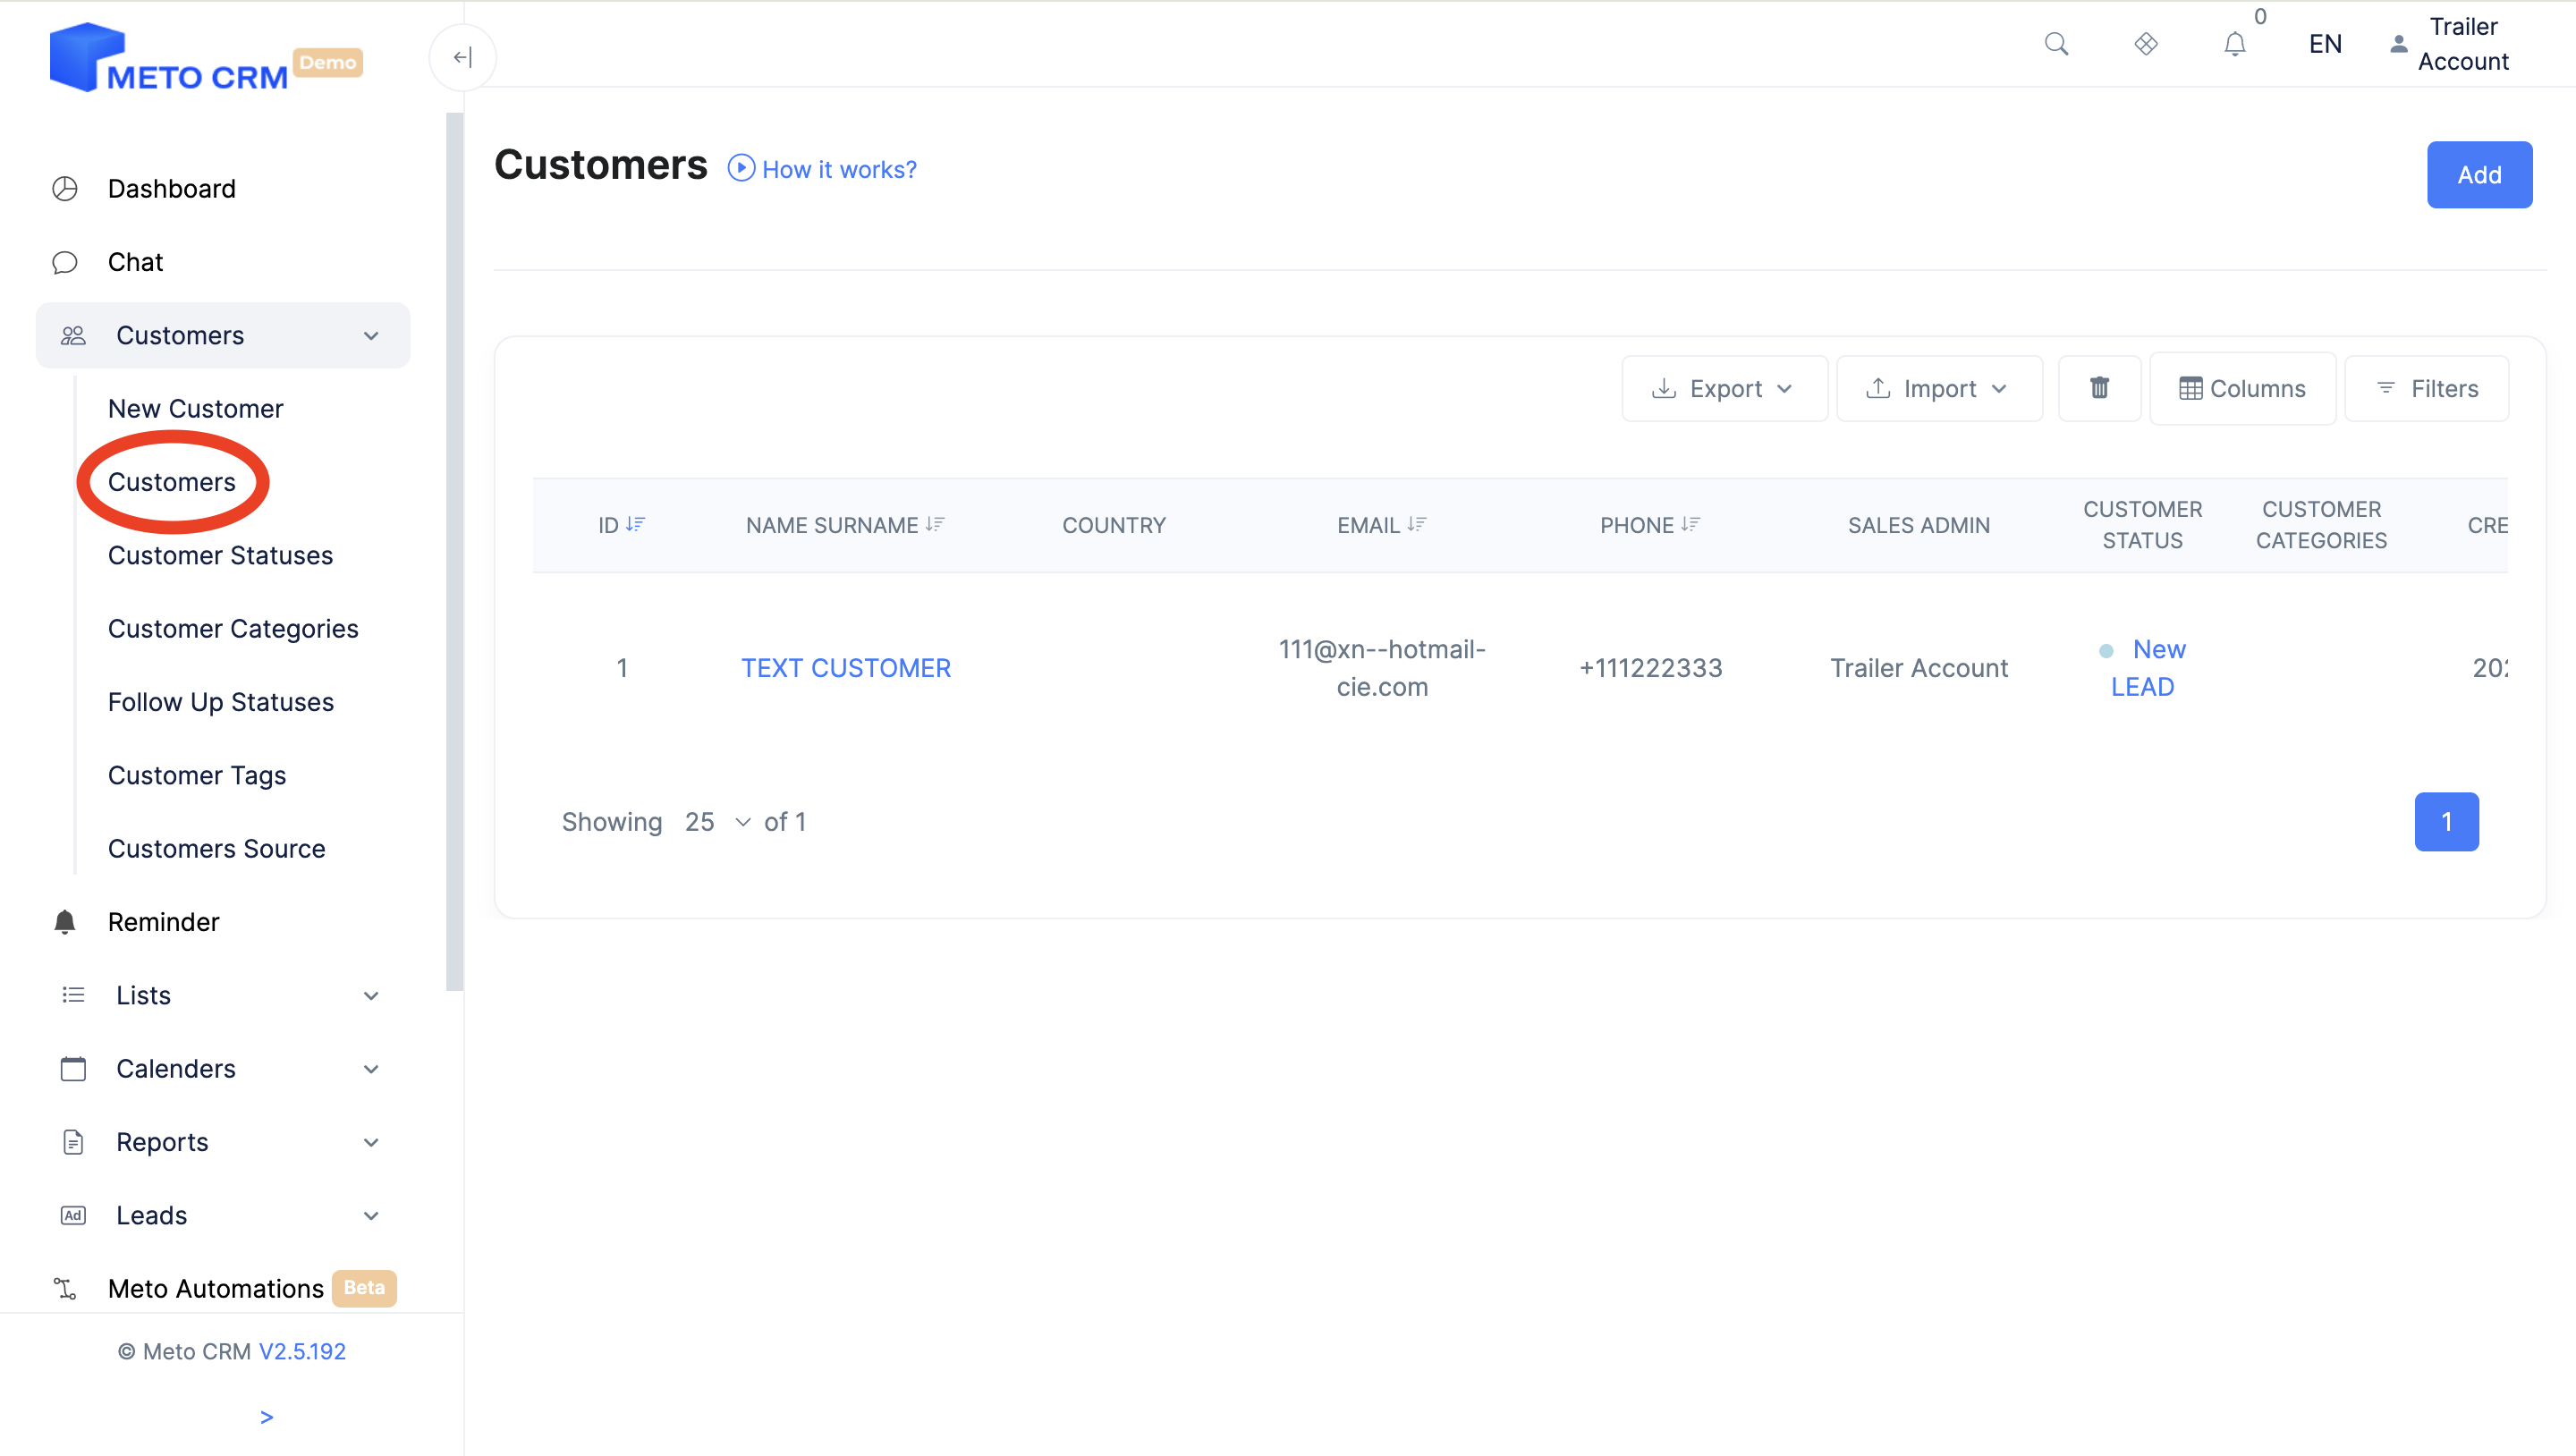
Task: Collapse the sidebar with arrow button
Action: click(x=462, y=57)
